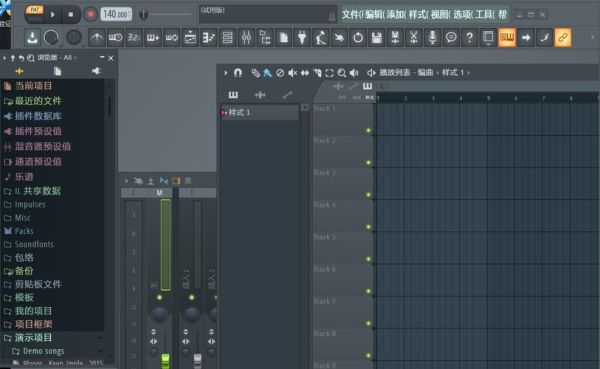600x369 pixels.
Task: Click the Stop button in the transport
Action: (x=70, y=15)
